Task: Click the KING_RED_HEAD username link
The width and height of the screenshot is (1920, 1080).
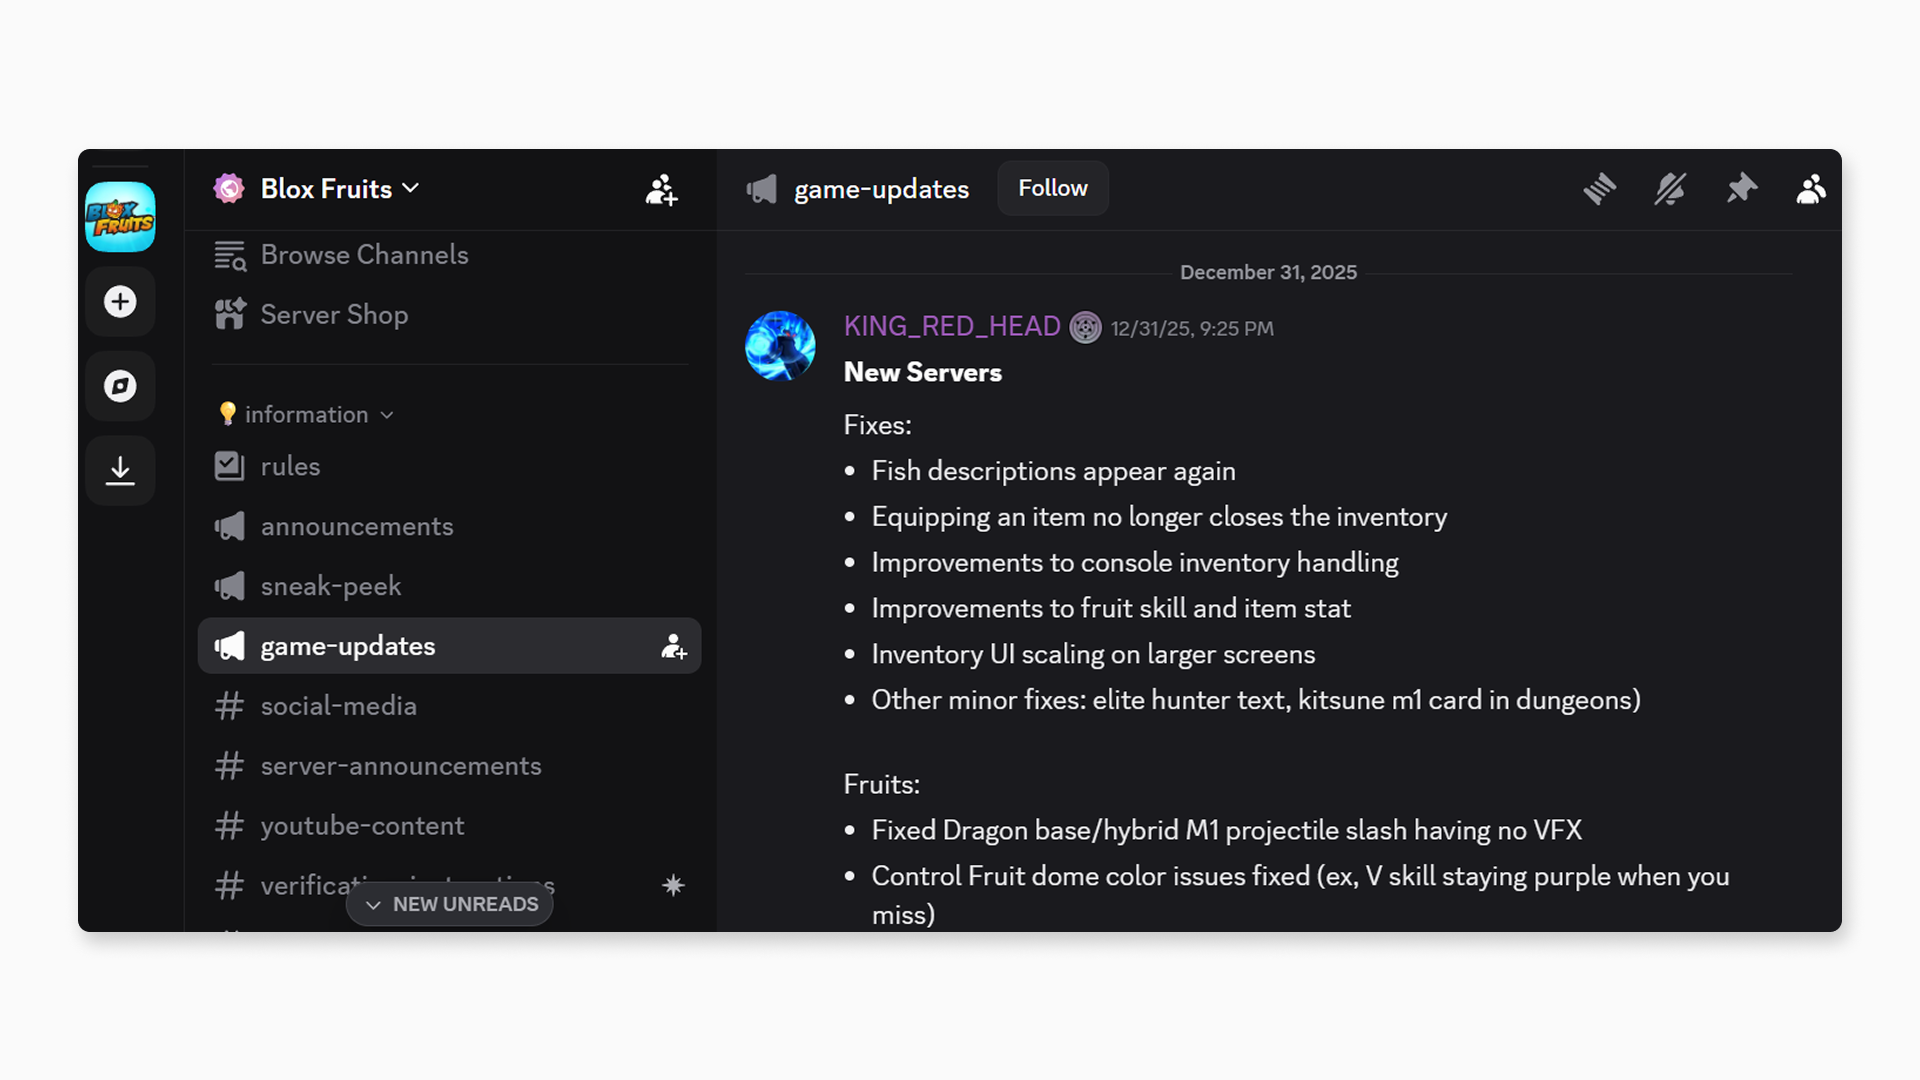Action: pyautogui.click(x=951, y=327)
